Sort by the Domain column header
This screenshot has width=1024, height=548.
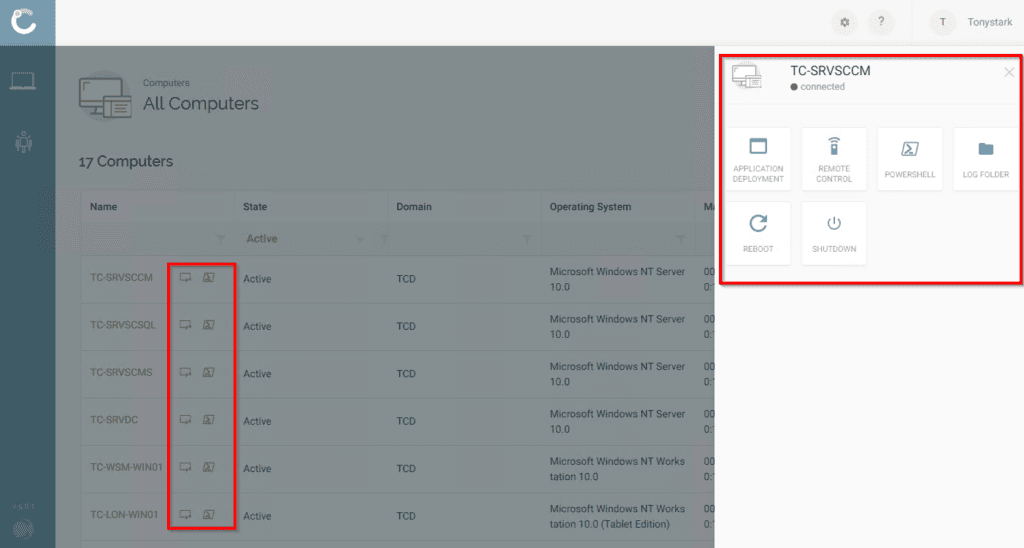[414, 206]
